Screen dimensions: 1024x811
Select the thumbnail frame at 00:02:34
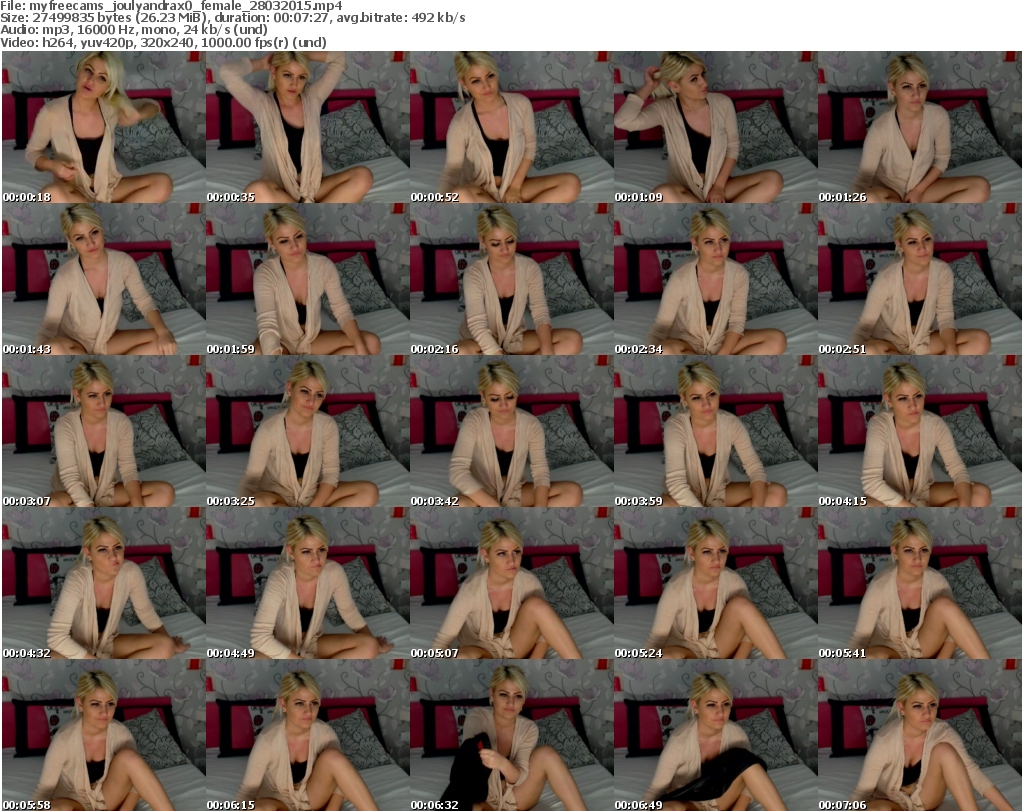pyautogui.click(x=715, y=279)
